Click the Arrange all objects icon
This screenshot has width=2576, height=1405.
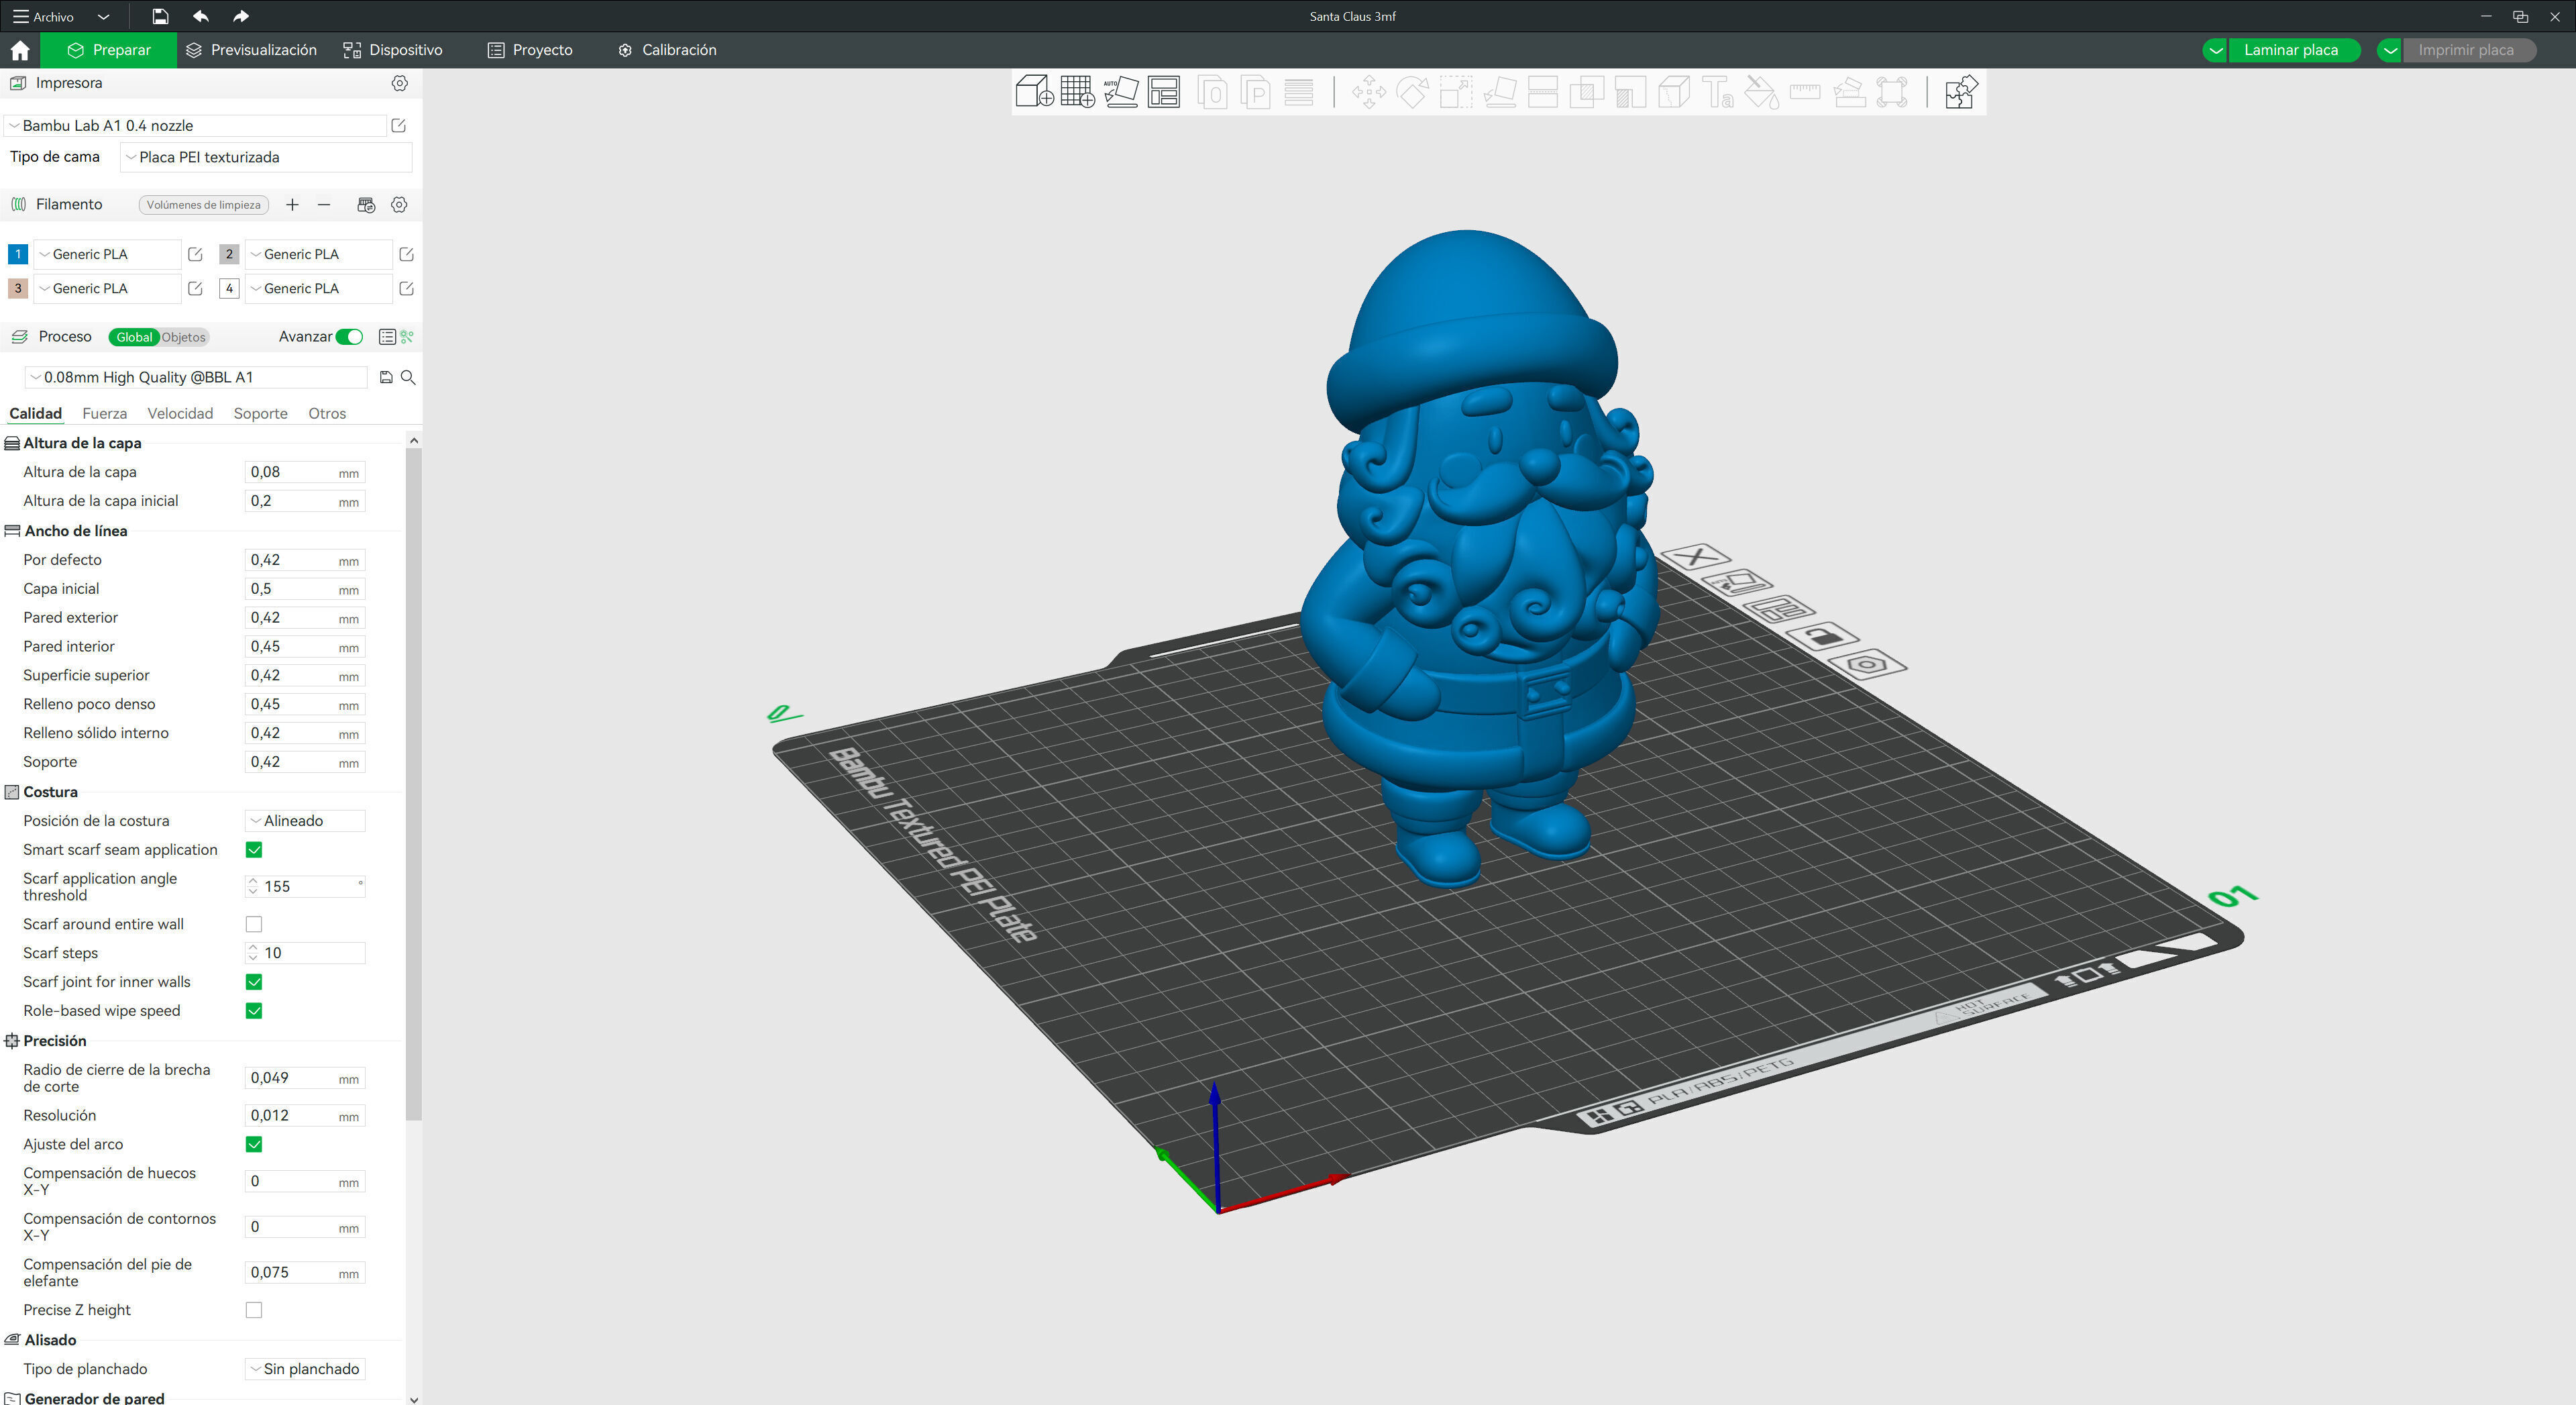1164,92
